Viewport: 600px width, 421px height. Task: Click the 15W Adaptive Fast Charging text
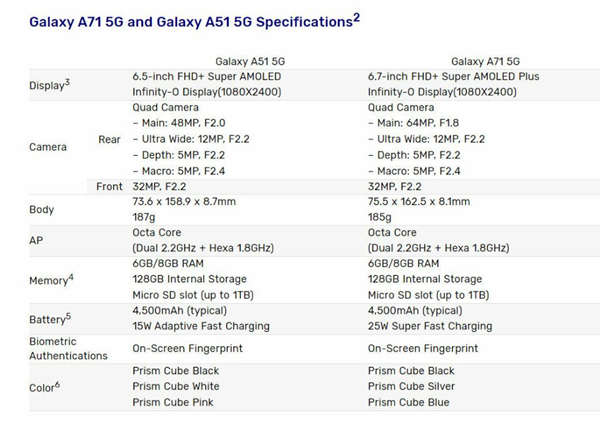point(201,326)
